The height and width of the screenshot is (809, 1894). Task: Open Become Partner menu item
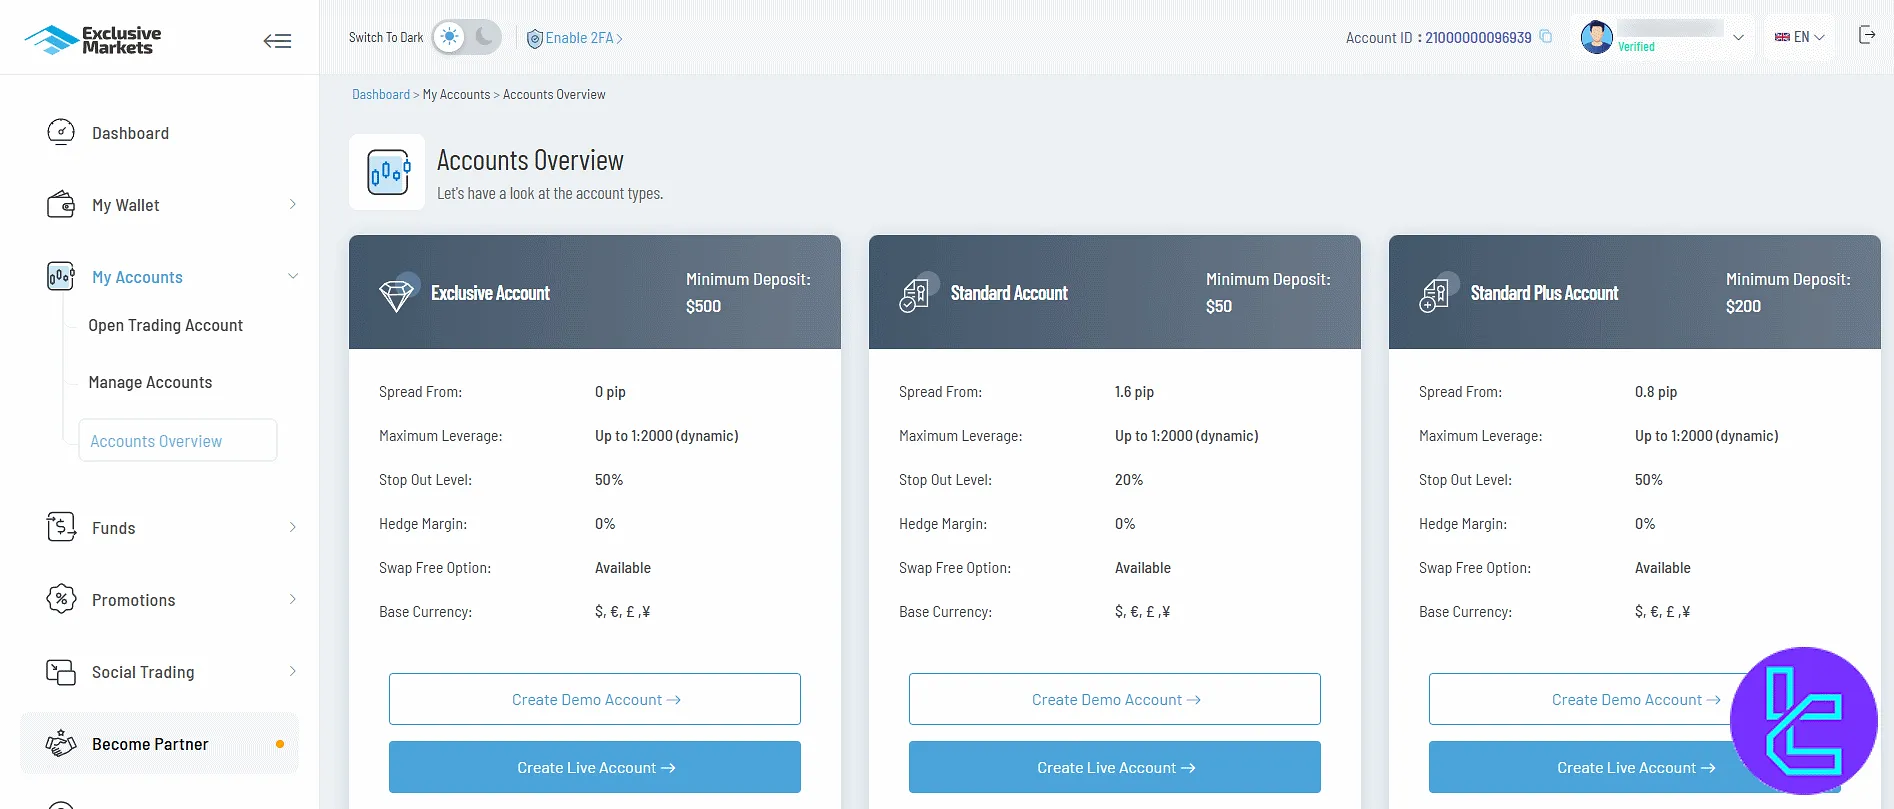[x=160, y=743]
